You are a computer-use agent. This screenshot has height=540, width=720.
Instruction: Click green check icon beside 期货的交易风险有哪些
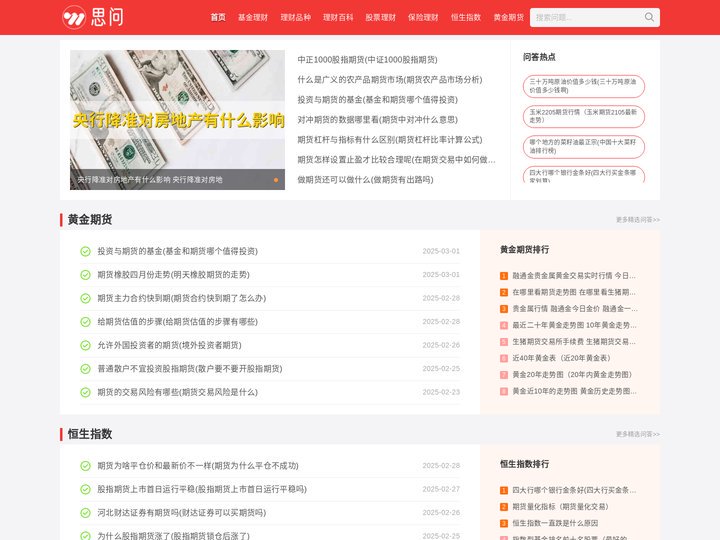click(85, 393)
